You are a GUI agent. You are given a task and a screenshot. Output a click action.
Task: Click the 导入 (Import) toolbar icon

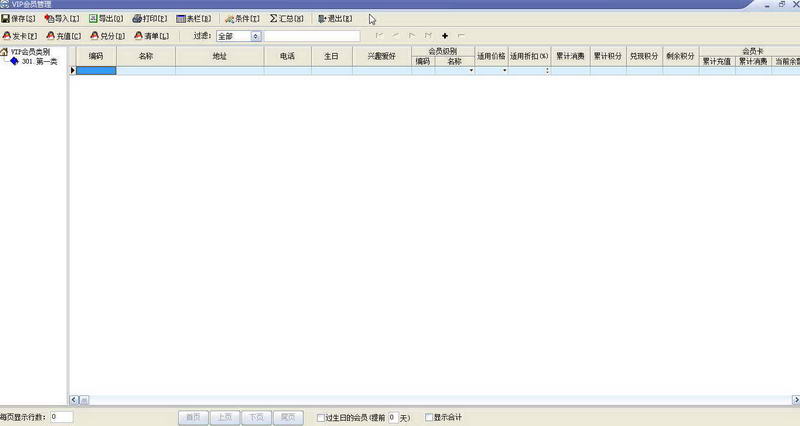62,19
